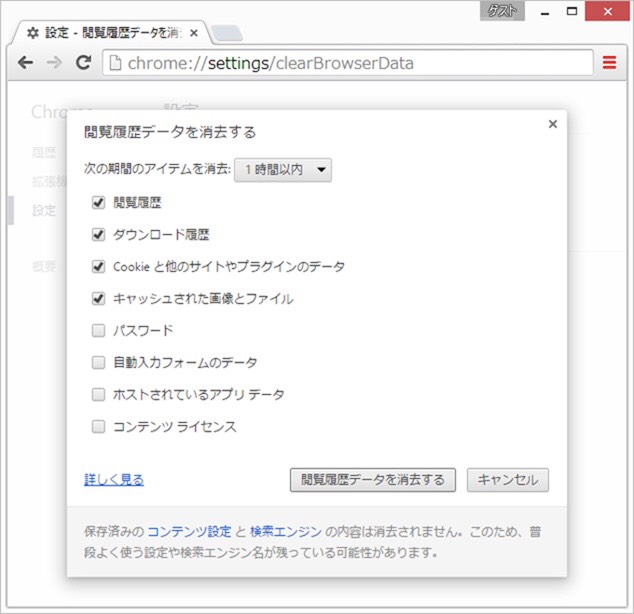The width and height of the screenshot is (634, 614).
Task: Open the コンテンツ設定 link
Action: (x=189, y=532)
